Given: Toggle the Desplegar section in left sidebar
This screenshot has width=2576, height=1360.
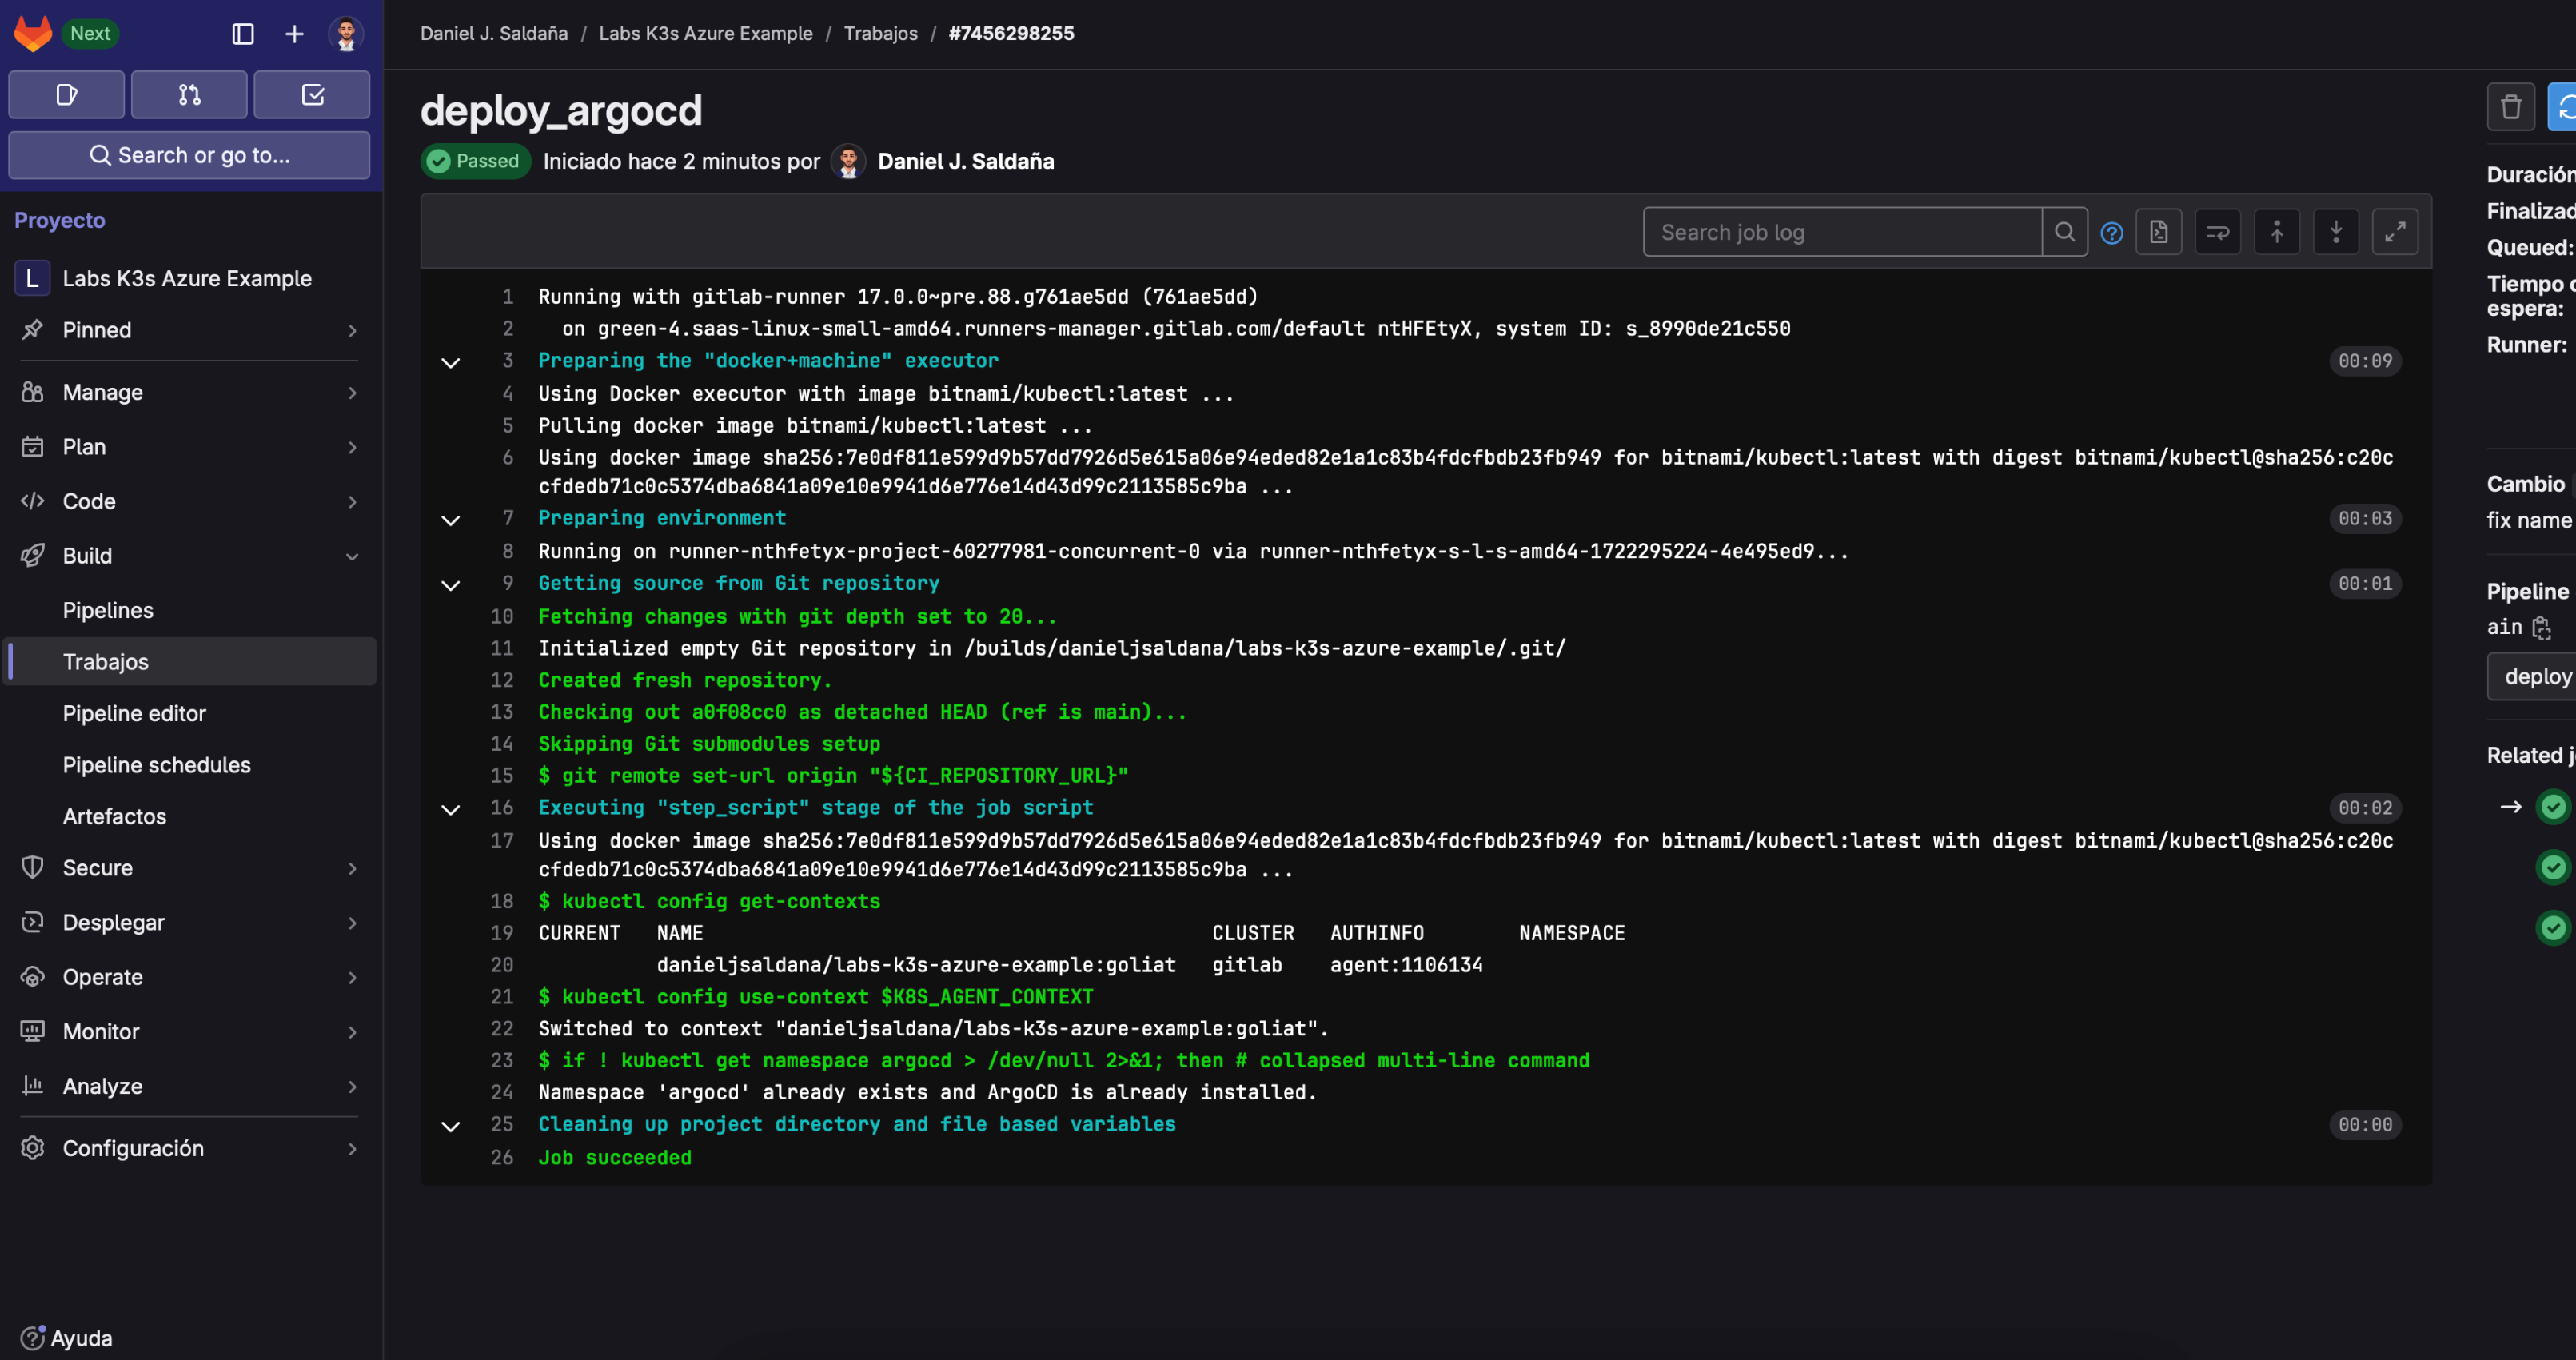Looking at the screenshot, I should [193, 922].
